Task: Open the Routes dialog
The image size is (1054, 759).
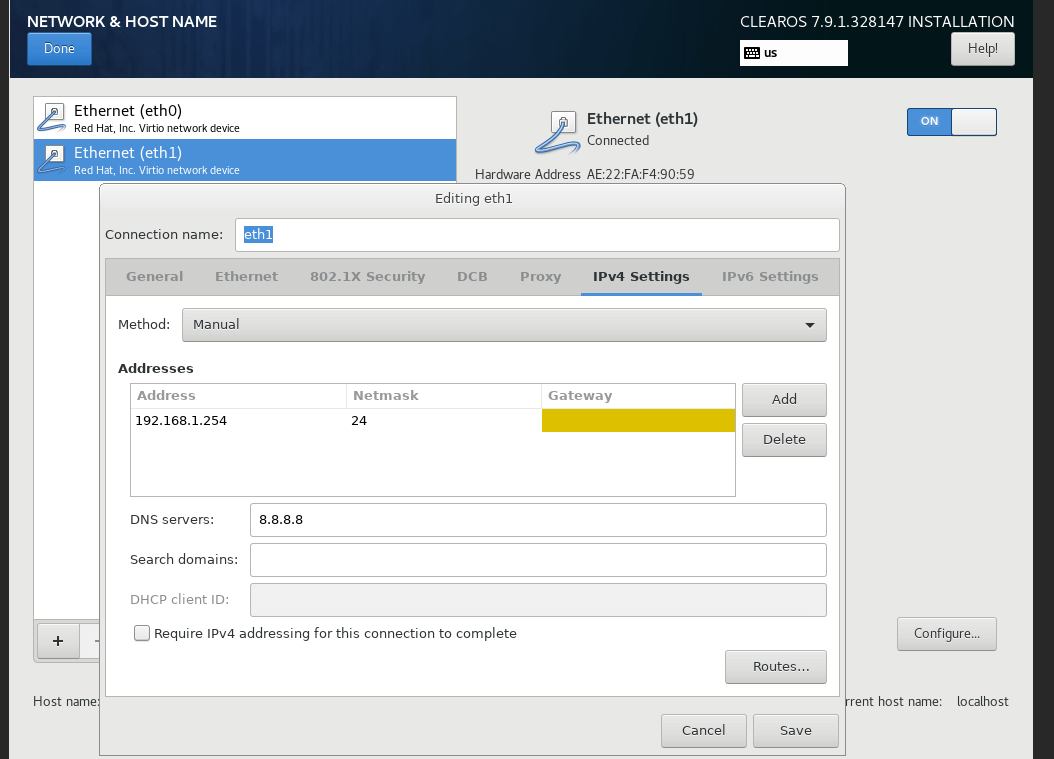Action: click(776, 667)
